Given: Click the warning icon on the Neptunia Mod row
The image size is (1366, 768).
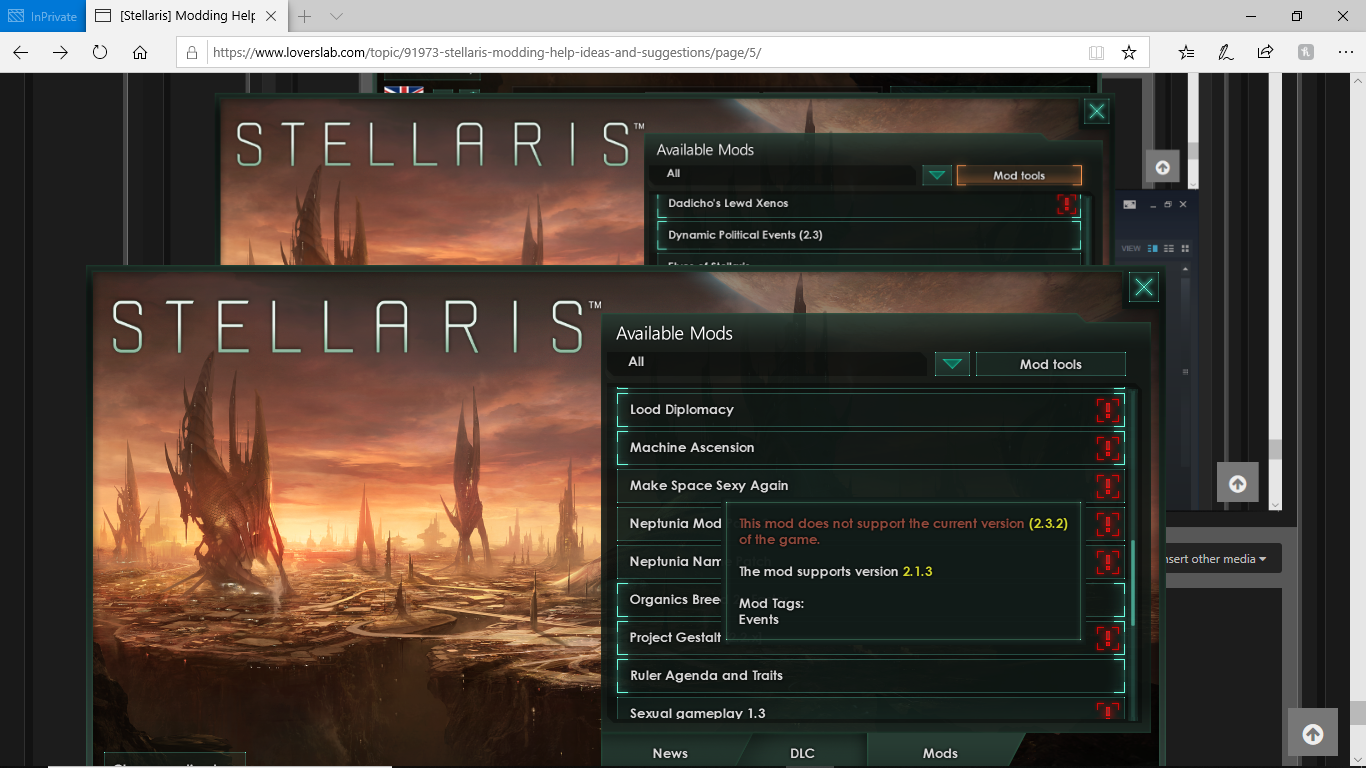Looking at the screenshot, I should point(1108,524).
